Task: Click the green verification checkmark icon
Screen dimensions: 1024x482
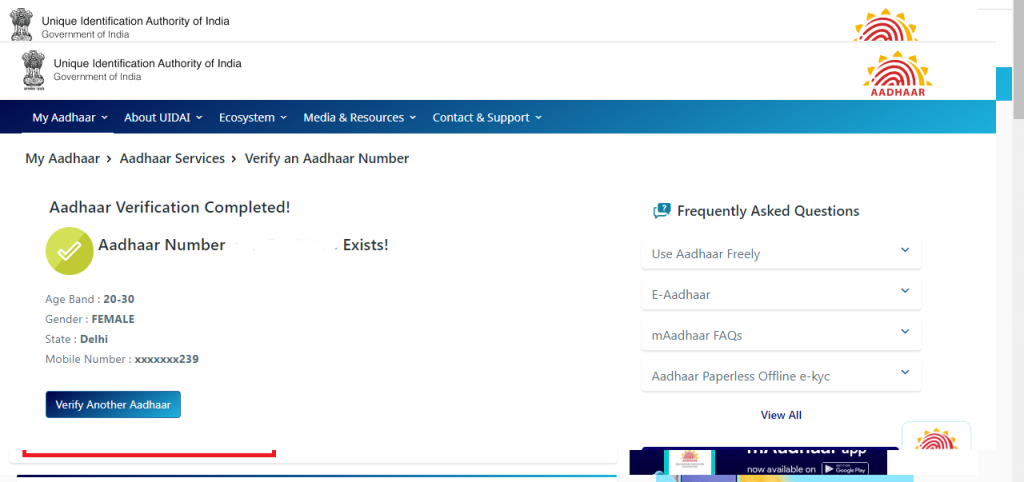Action: tap(69, 251)
